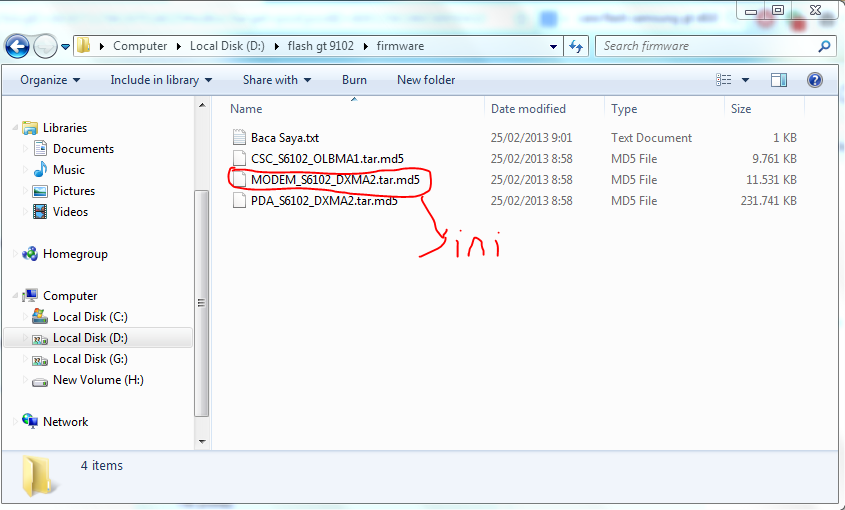Image resolution: width=845 pixels, height=510 pixels.
Task: Select flash gt 9102 in the breadcrumb
Action: (321, 46)
